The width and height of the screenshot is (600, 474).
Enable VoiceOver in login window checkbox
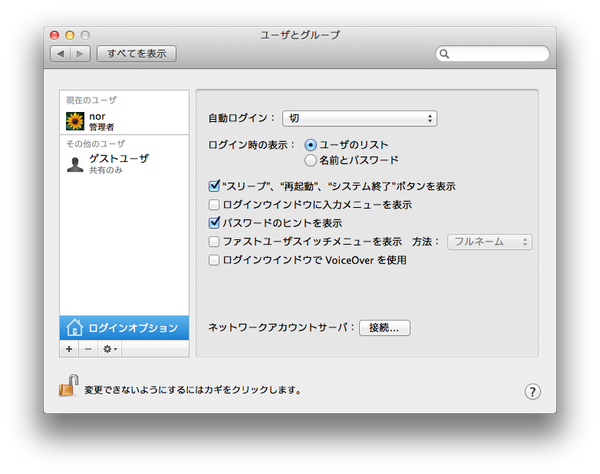[214, 260]
